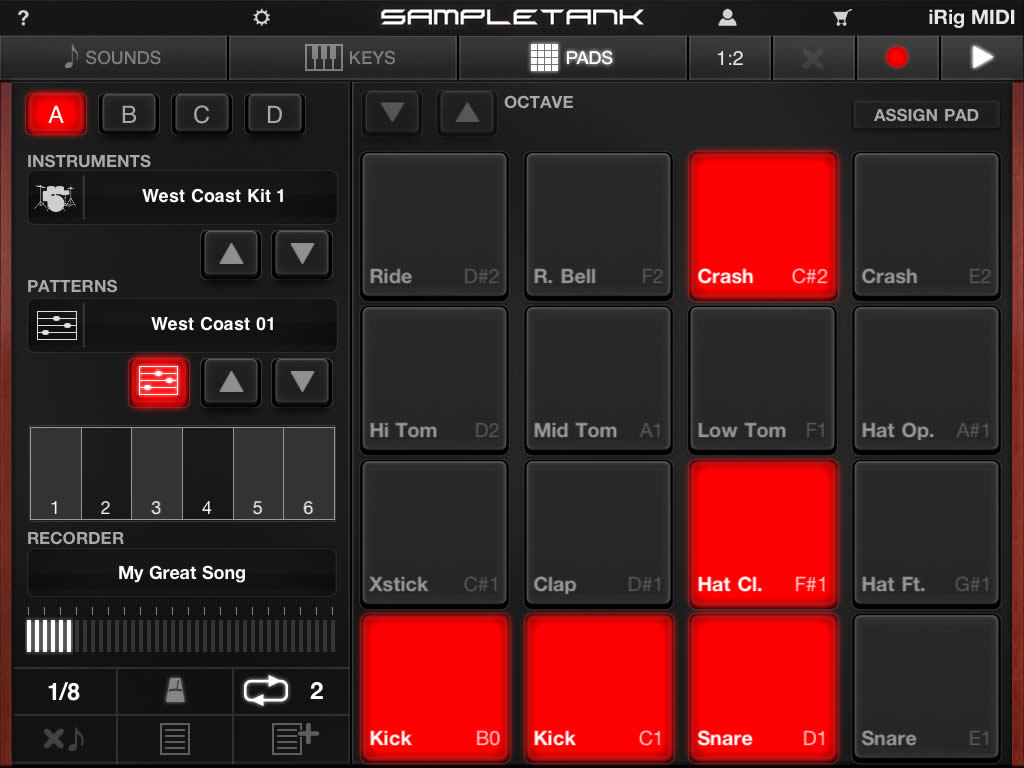Click the delete notes icon

(65, 740)
